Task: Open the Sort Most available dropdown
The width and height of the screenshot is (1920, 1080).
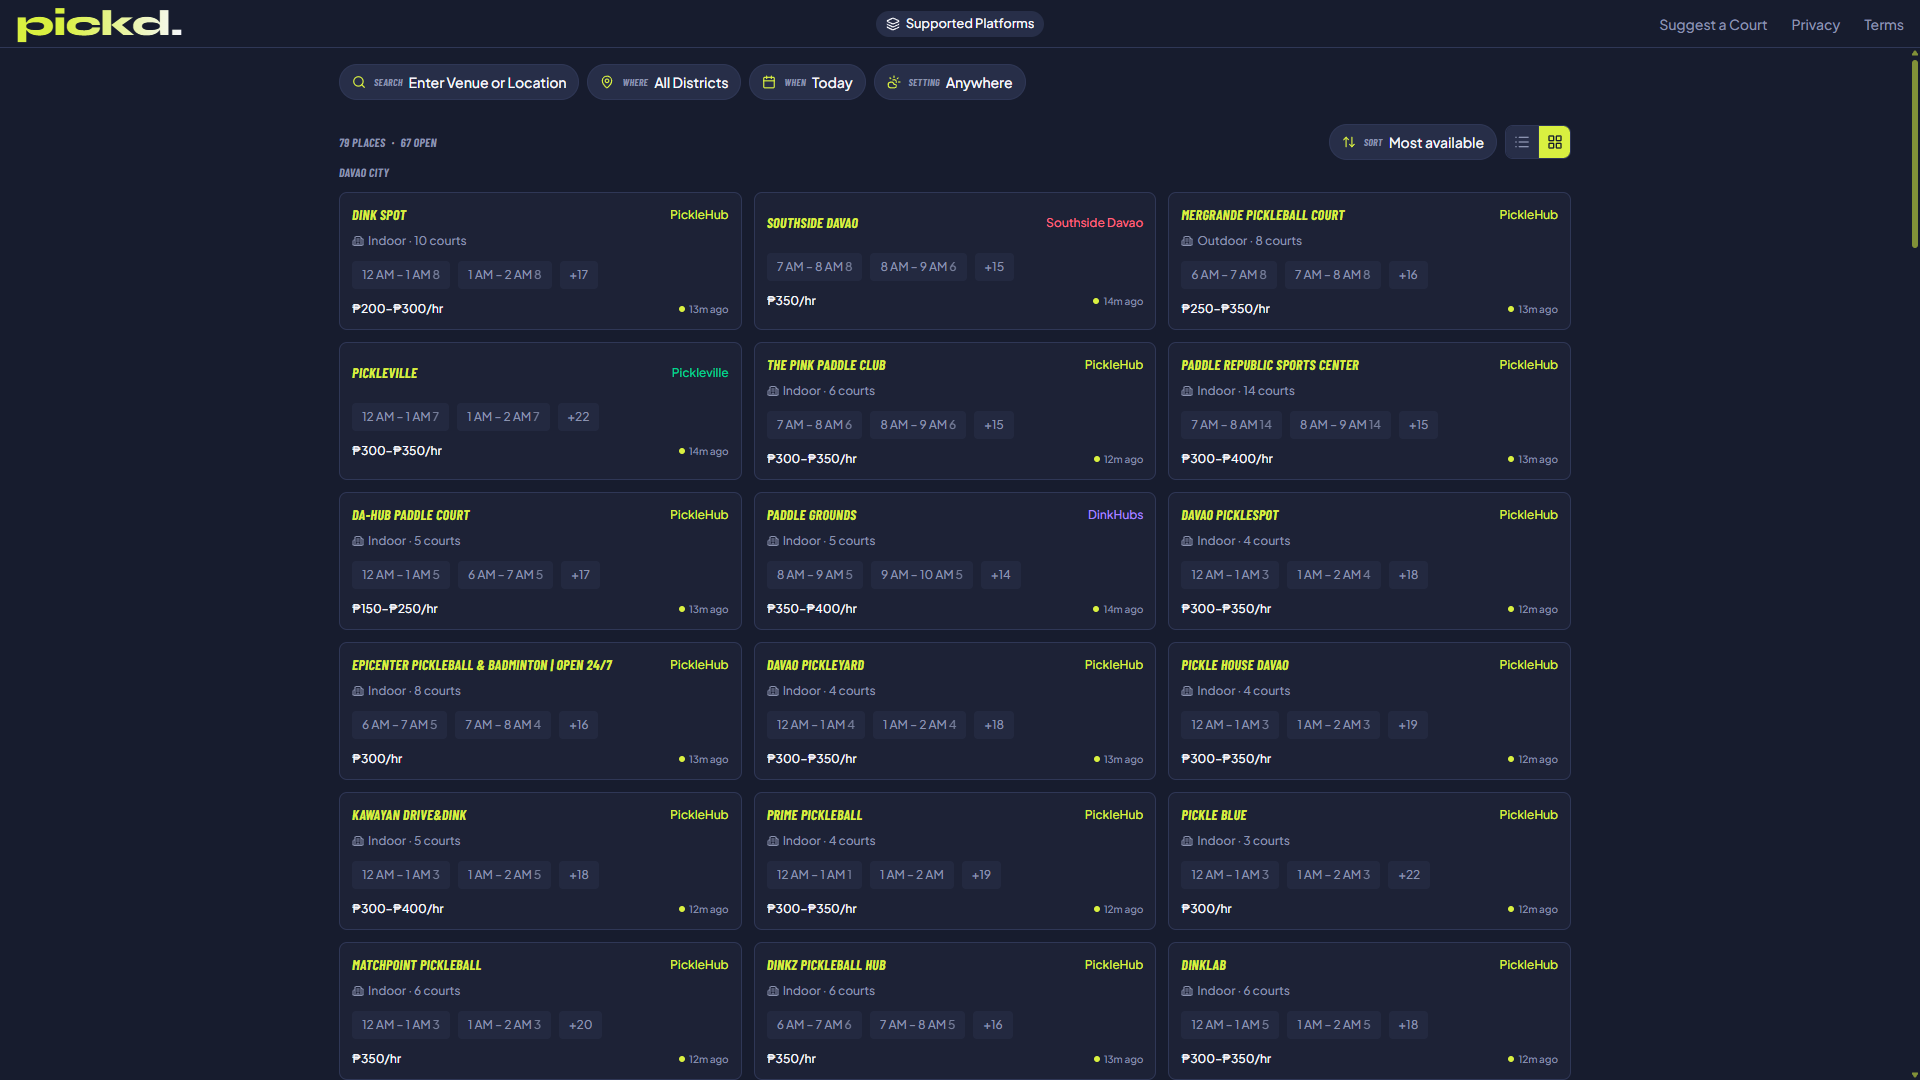Action: (1413, 142)
